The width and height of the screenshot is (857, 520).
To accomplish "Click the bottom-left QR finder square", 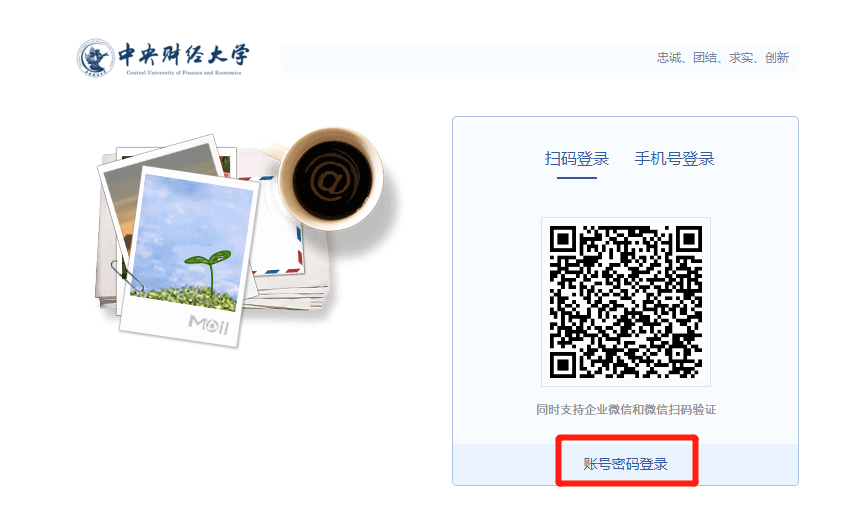I will 563,365.
